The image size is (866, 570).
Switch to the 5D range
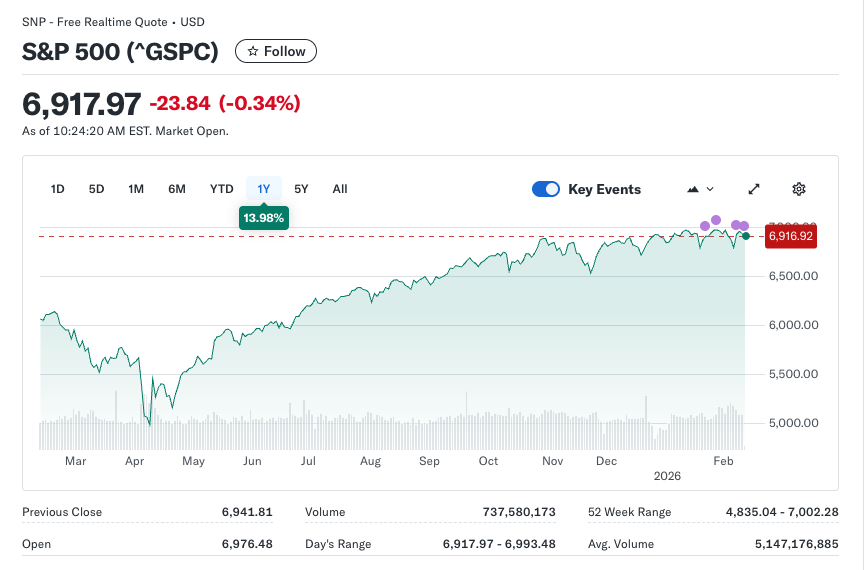pyautogui.click(x=96, y=189)
